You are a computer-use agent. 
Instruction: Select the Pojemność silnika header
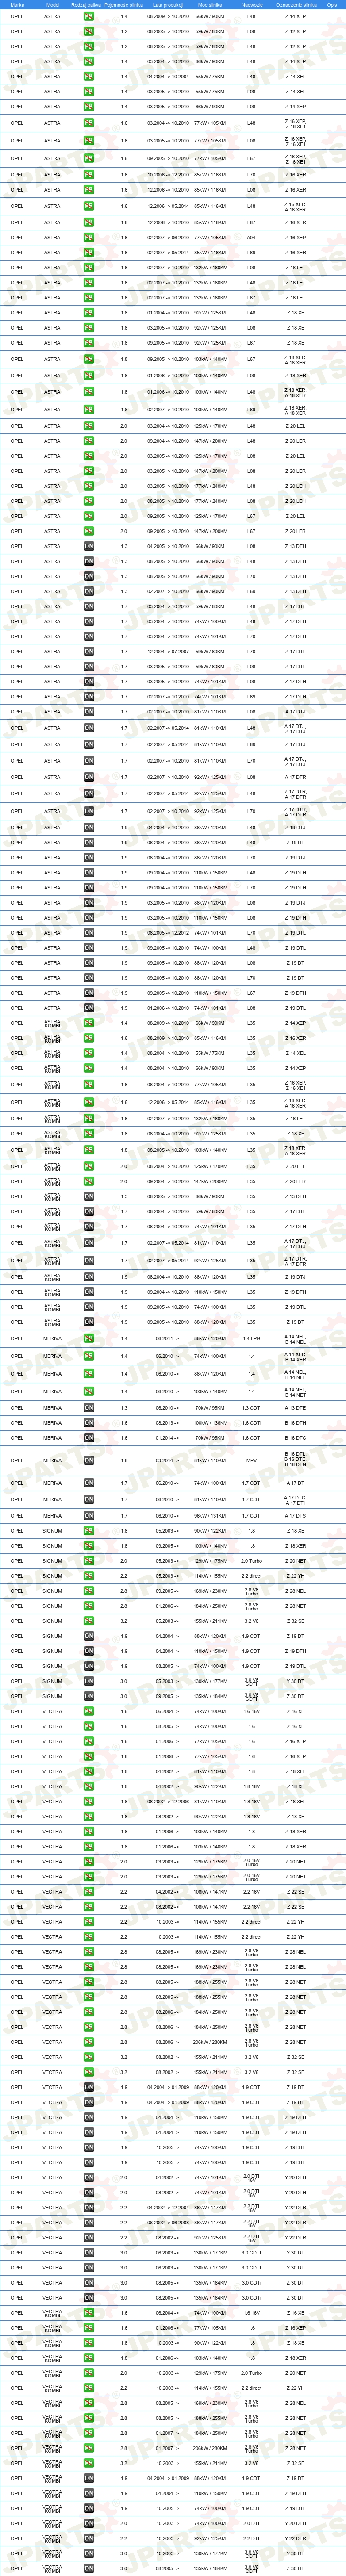(x=124, y=5)
